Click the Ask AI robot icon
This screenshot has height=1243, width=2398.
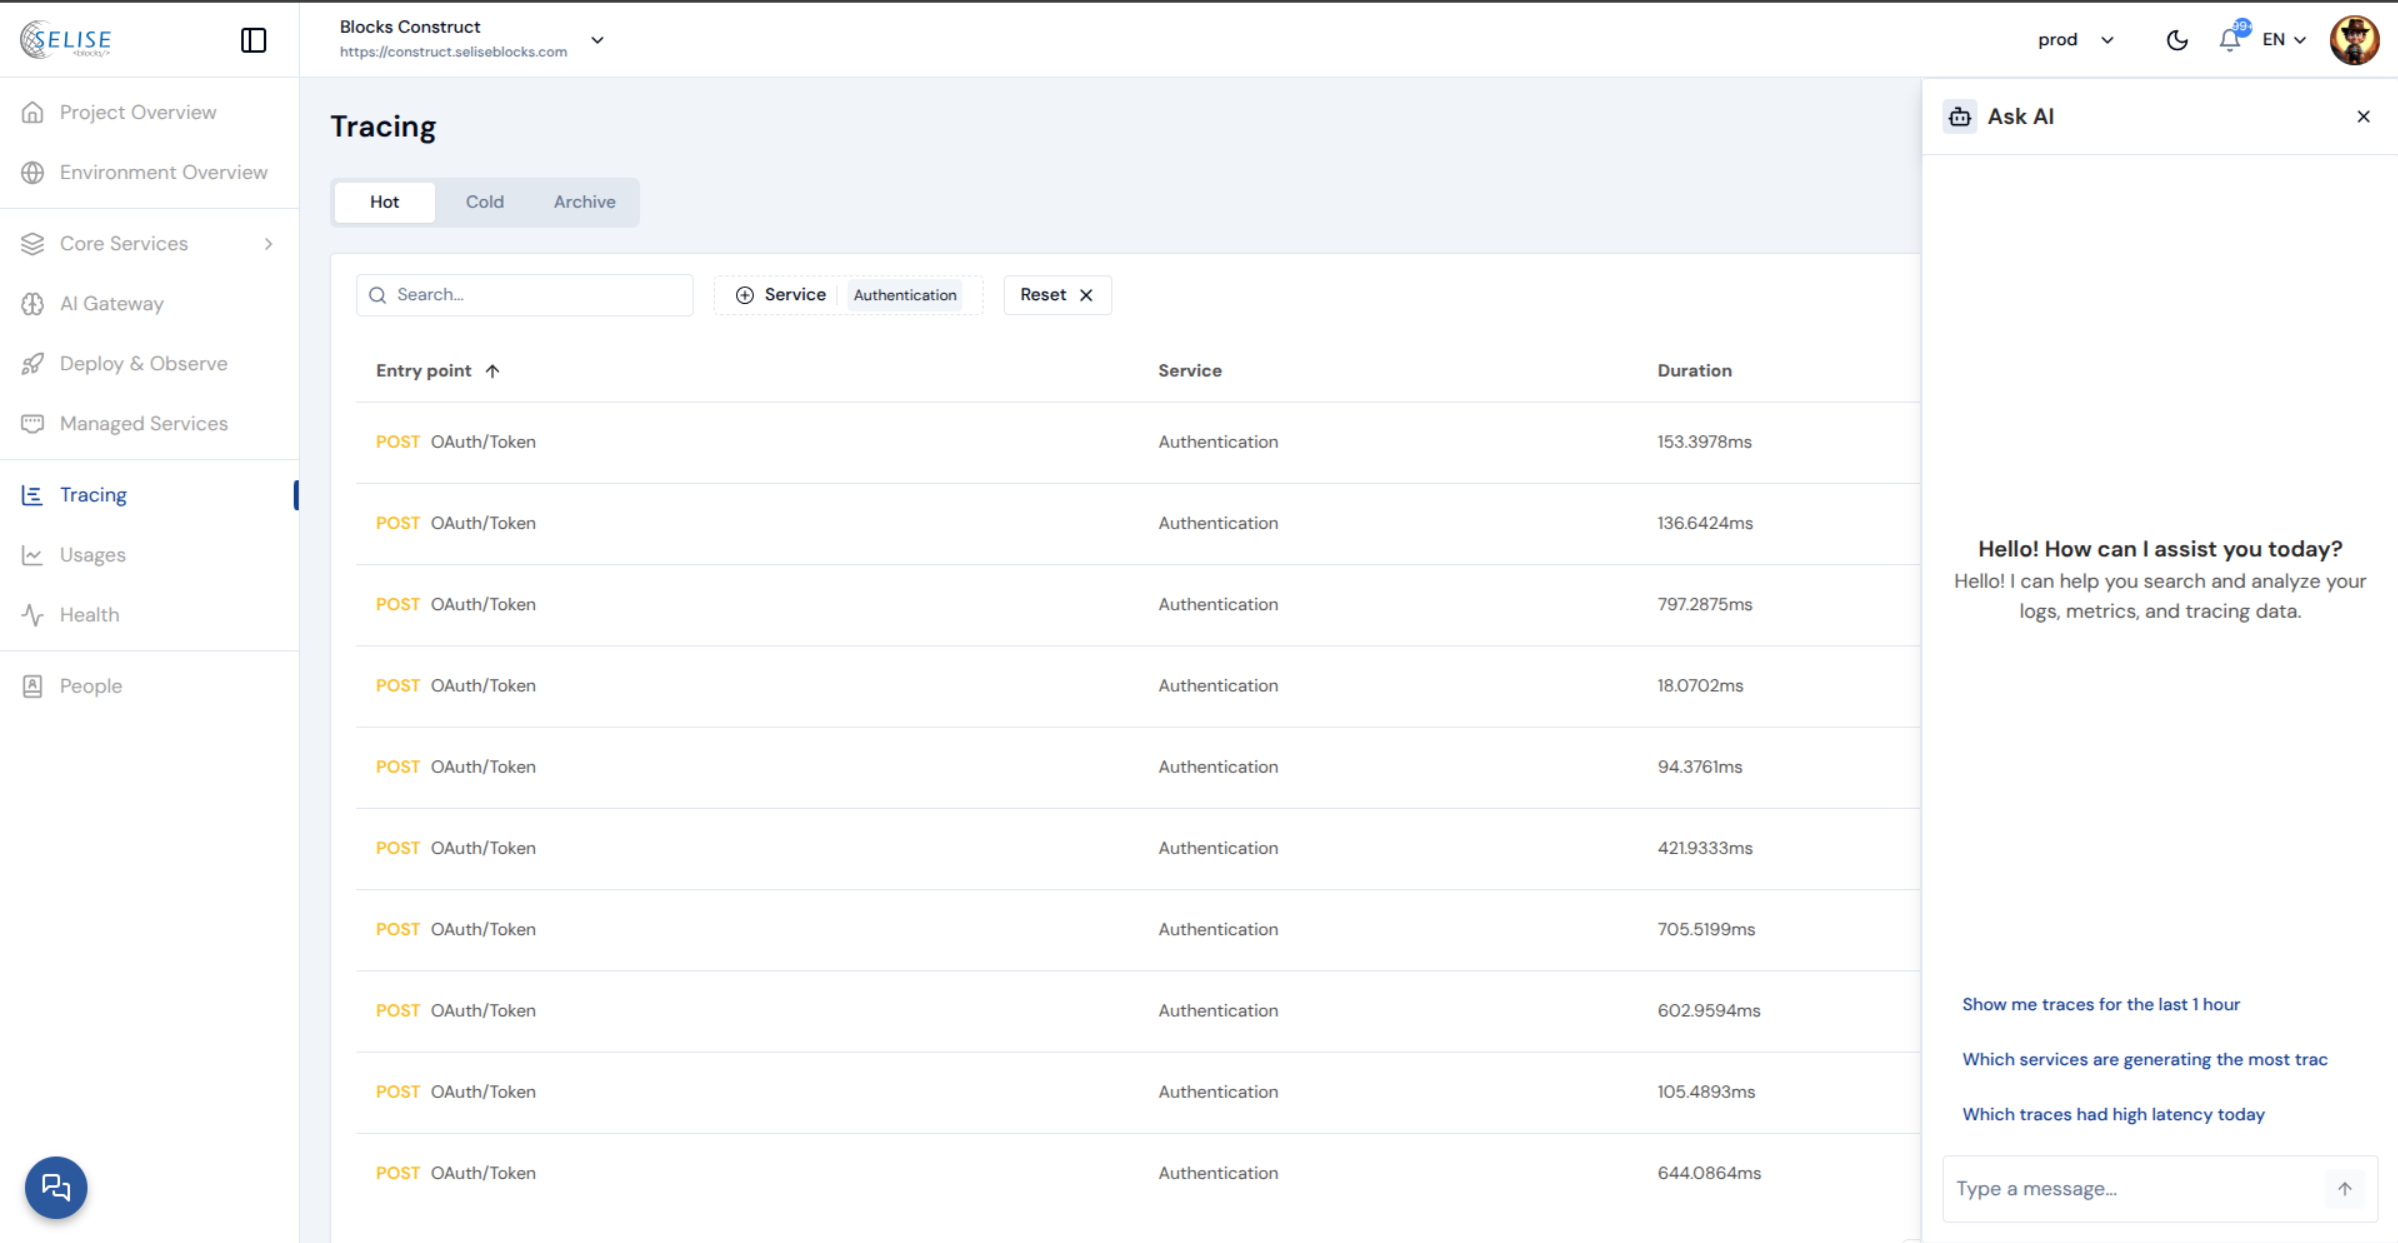pyautogui.click(x=1959, y=117)
